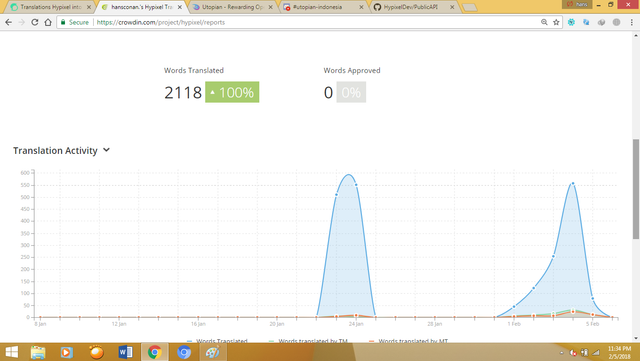Click the Words Approved label
The image size is (640, 361).
(352, 70)
